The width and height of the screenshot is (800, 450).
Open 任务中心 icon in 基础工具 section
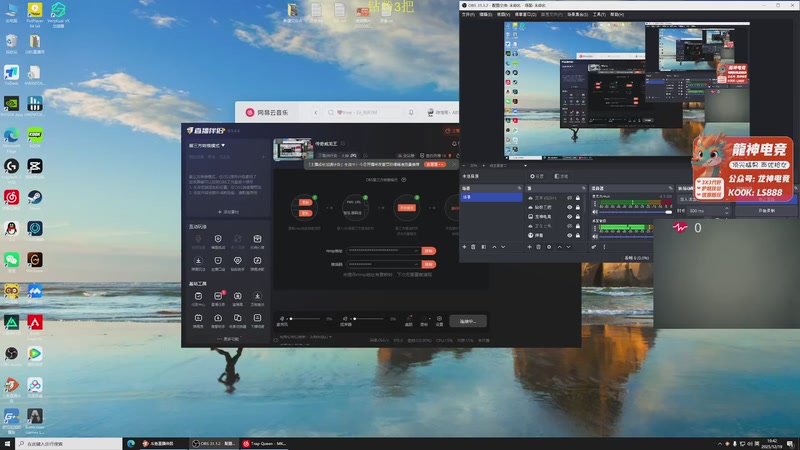click(198, 297)
